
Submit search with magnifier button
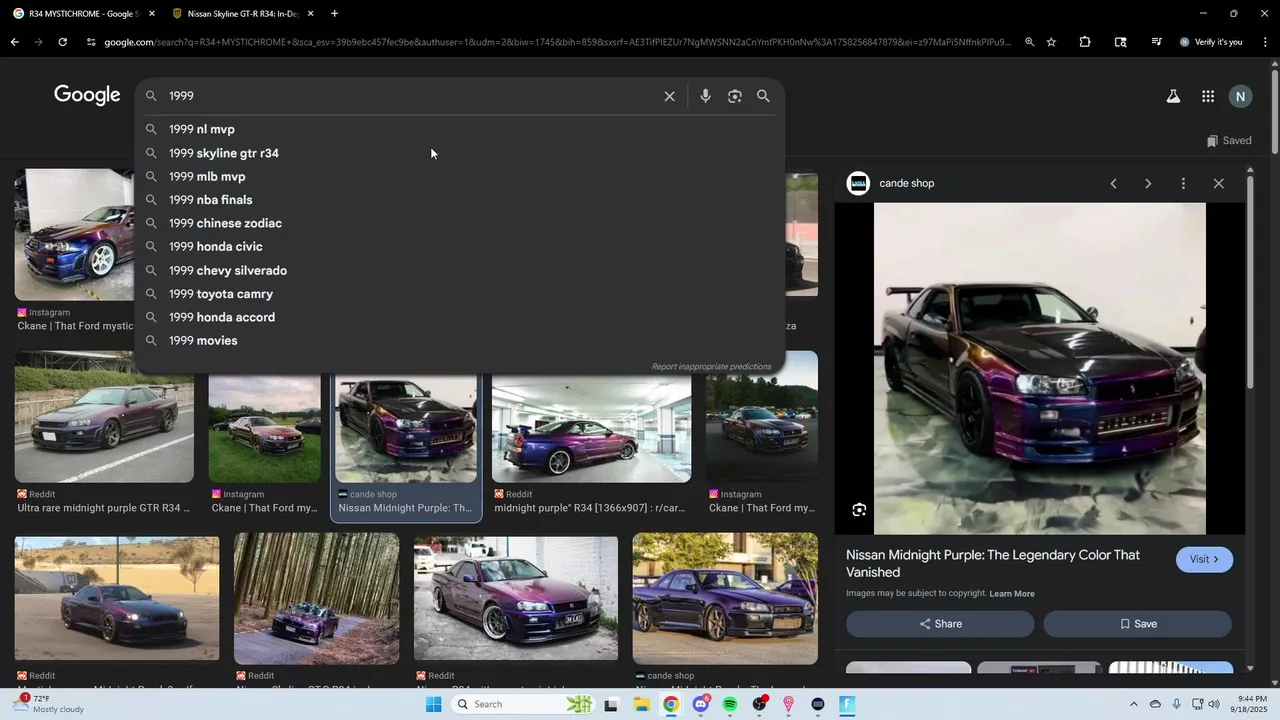763,96
